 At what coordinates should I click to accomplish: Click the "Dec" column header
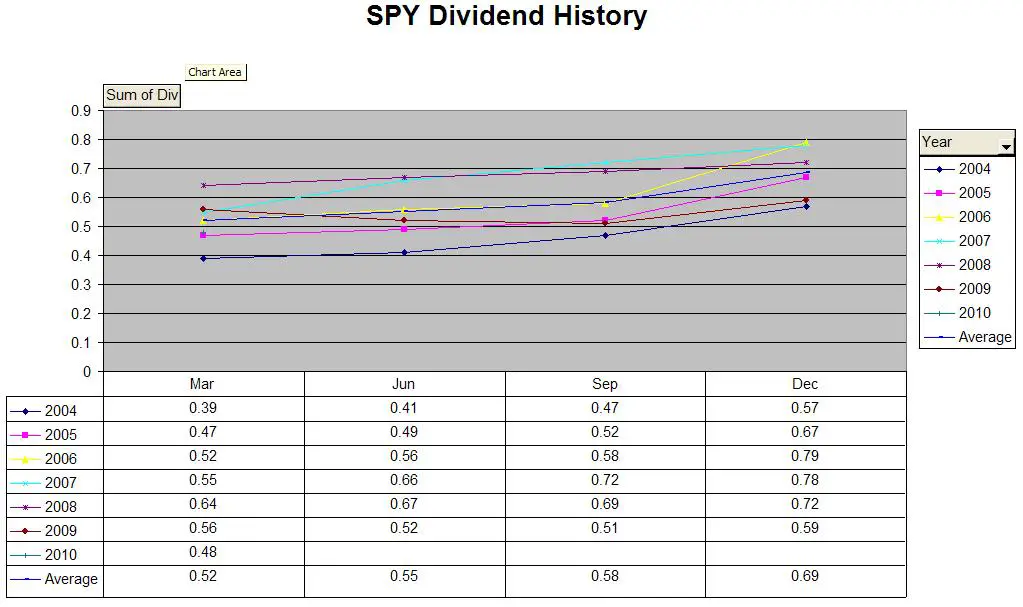805,384
